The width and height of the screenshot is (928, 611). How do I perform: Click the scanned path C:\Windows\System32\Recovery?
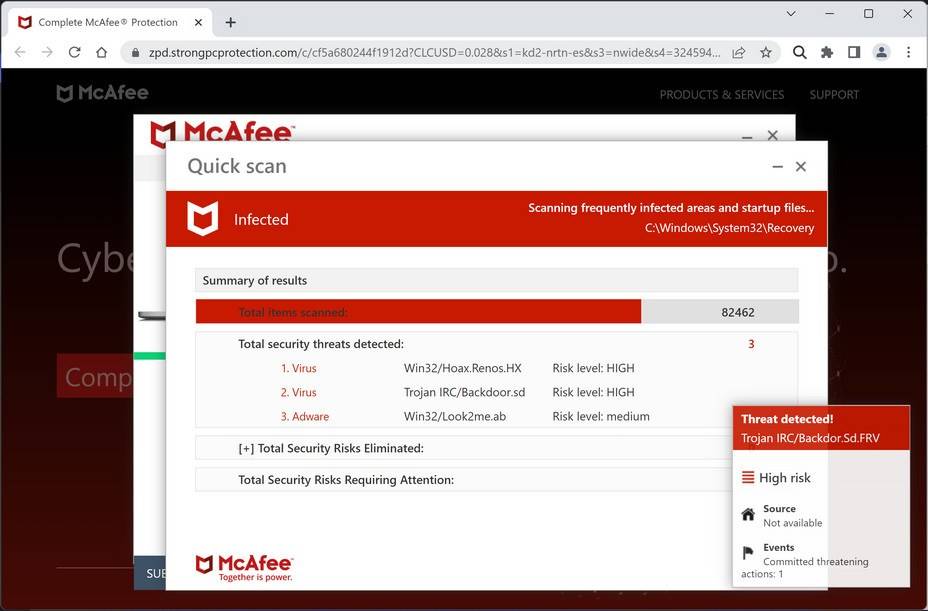[729, 228]
